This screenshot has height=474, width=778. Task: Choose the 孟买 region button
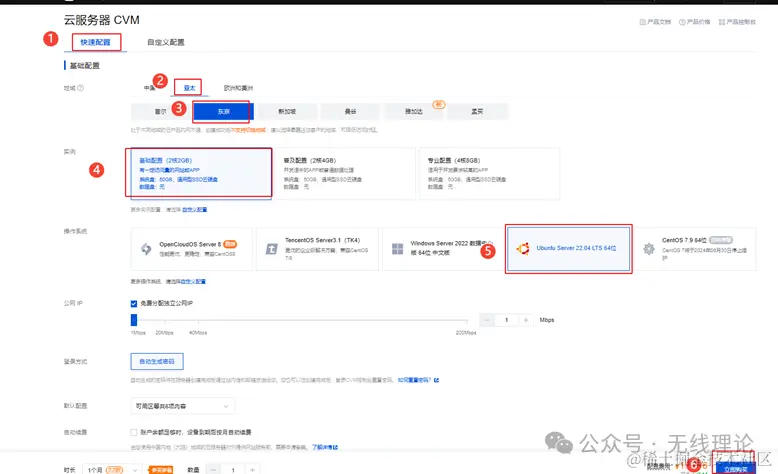click(477, 112)
